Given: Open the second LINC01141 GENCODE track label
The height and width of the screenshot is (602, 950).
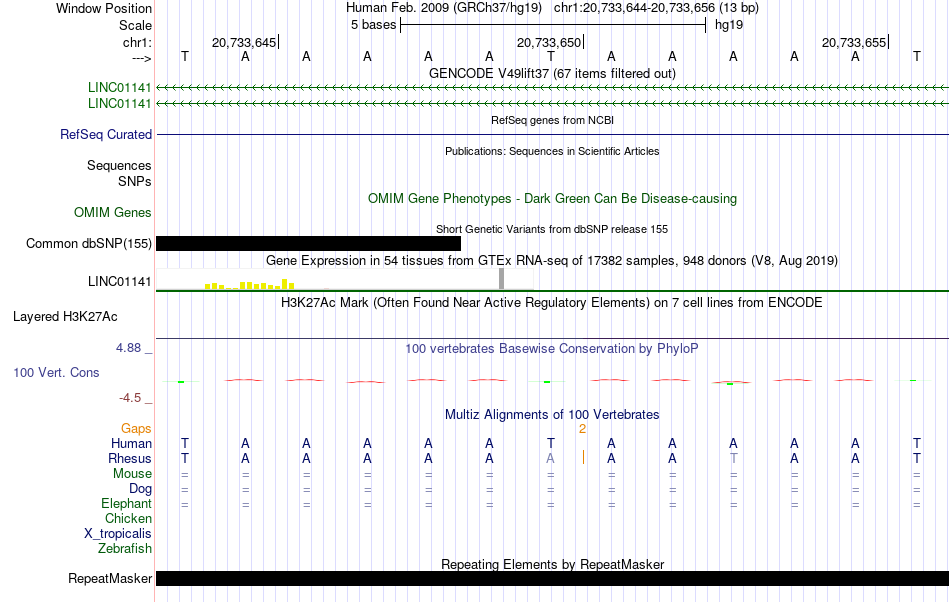Looking at the screenshot, I should pyautogui.click(x=119, y=104).
